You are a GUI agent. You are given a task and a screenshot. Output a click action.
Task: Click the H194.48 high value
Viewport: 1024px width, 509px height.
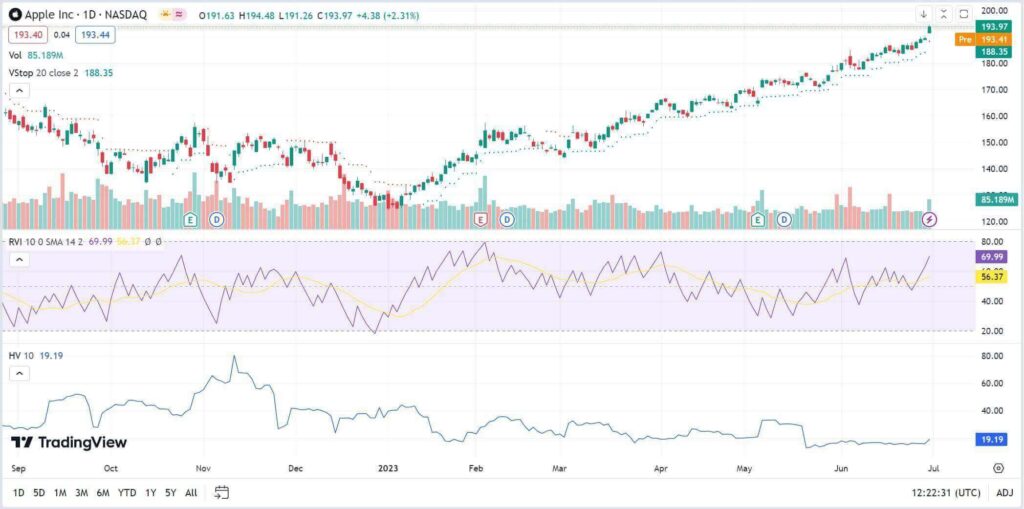click(x=256, y=15)
